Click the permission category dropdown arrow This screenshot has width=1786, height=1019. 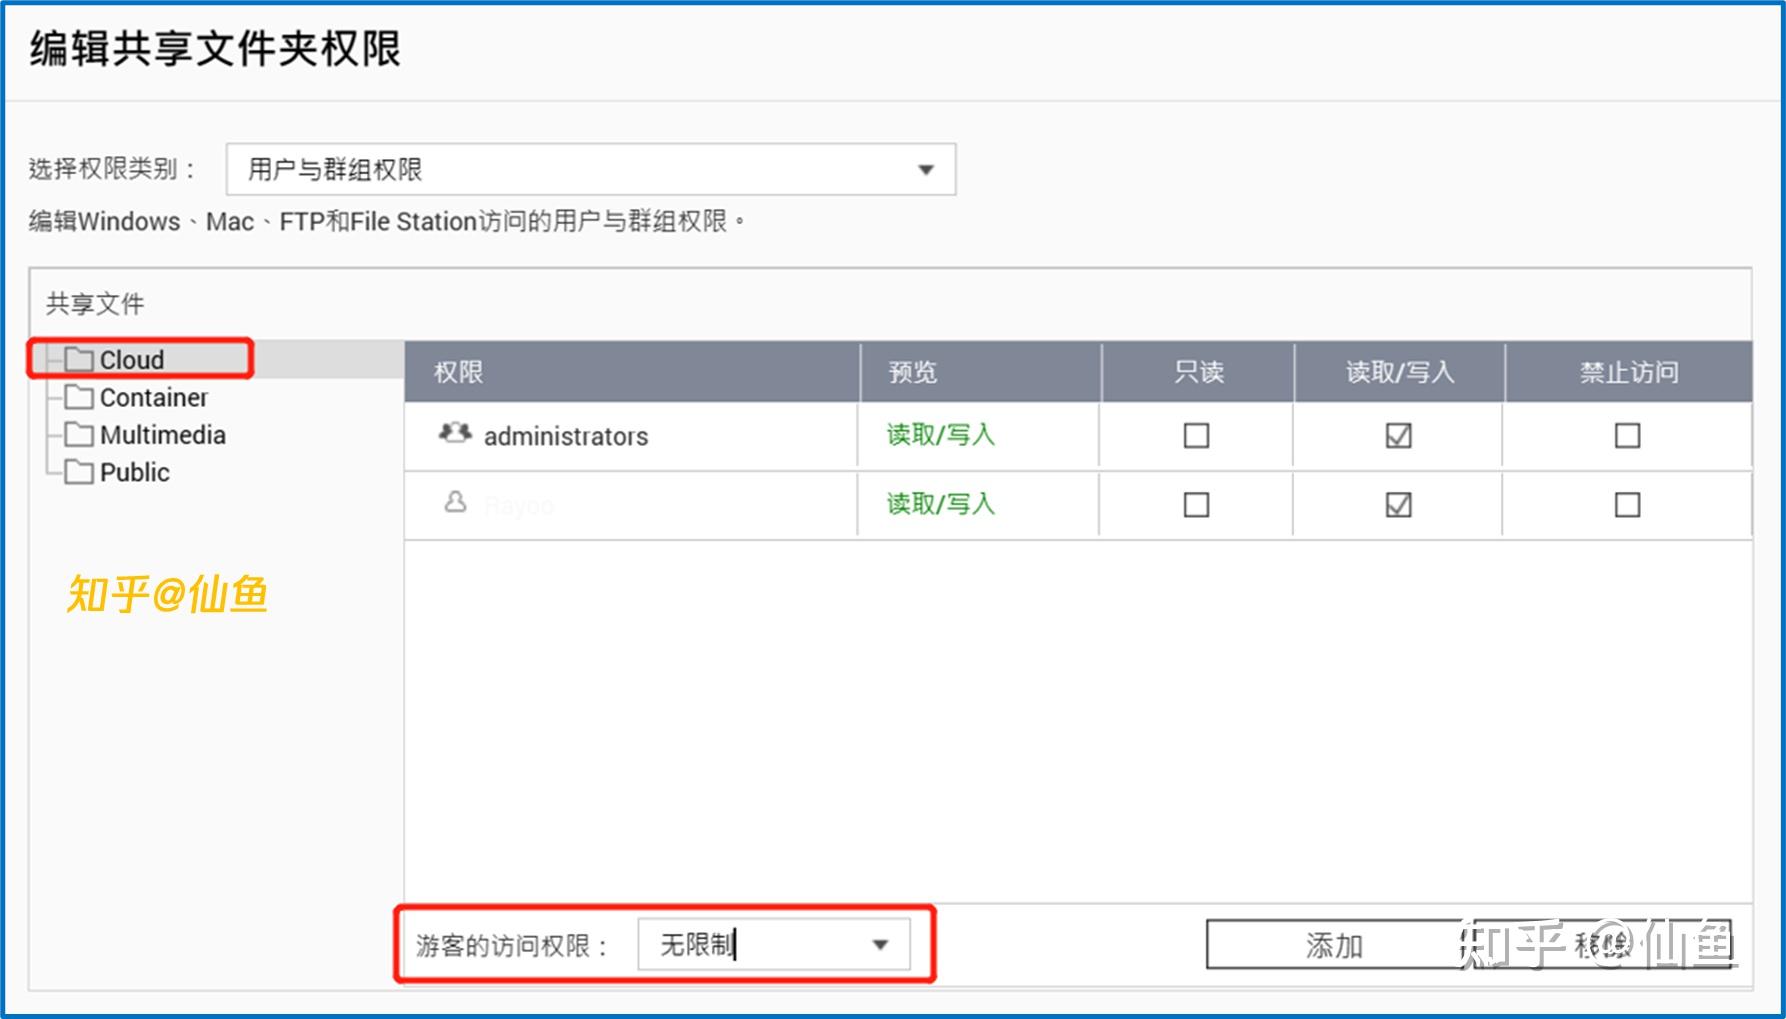click(x=926, y=169)
